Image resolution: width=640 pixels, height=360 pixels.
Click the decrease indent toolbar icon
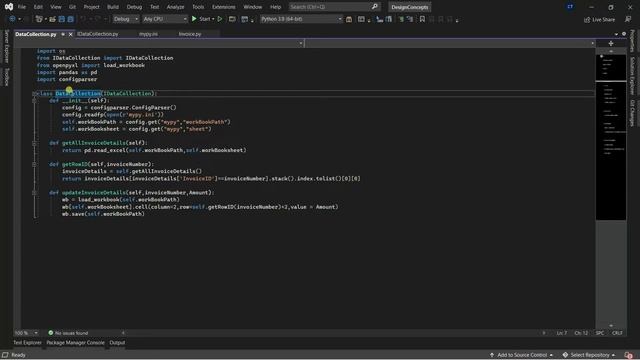tap(380, 19)
